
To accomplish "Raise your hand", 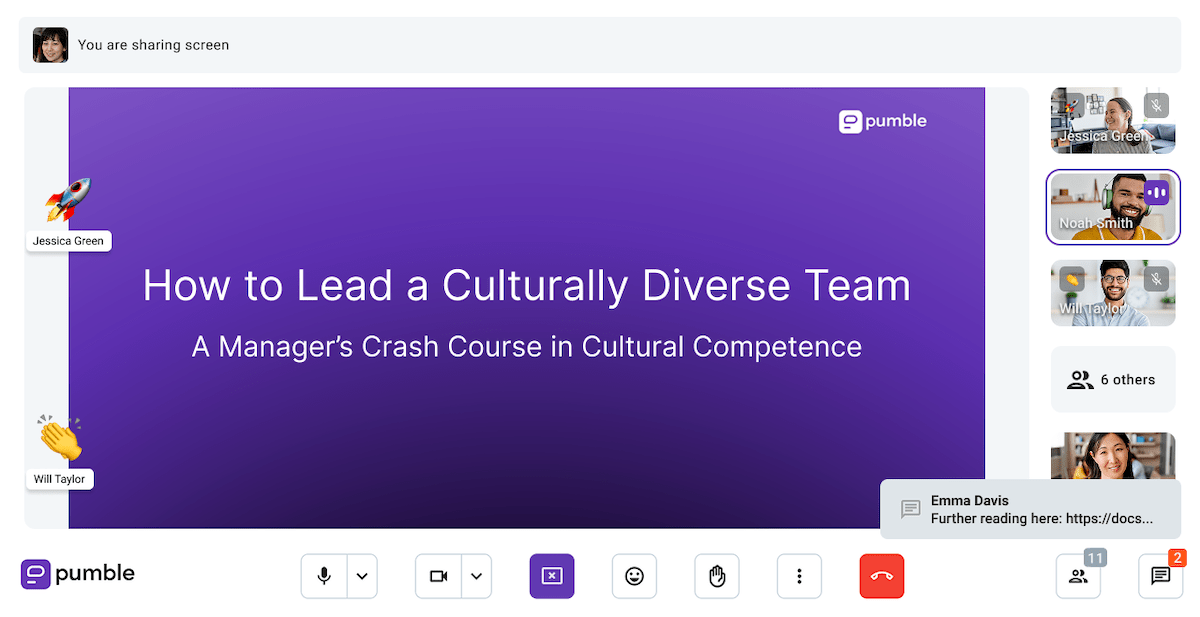I will (x=716, y=576).
